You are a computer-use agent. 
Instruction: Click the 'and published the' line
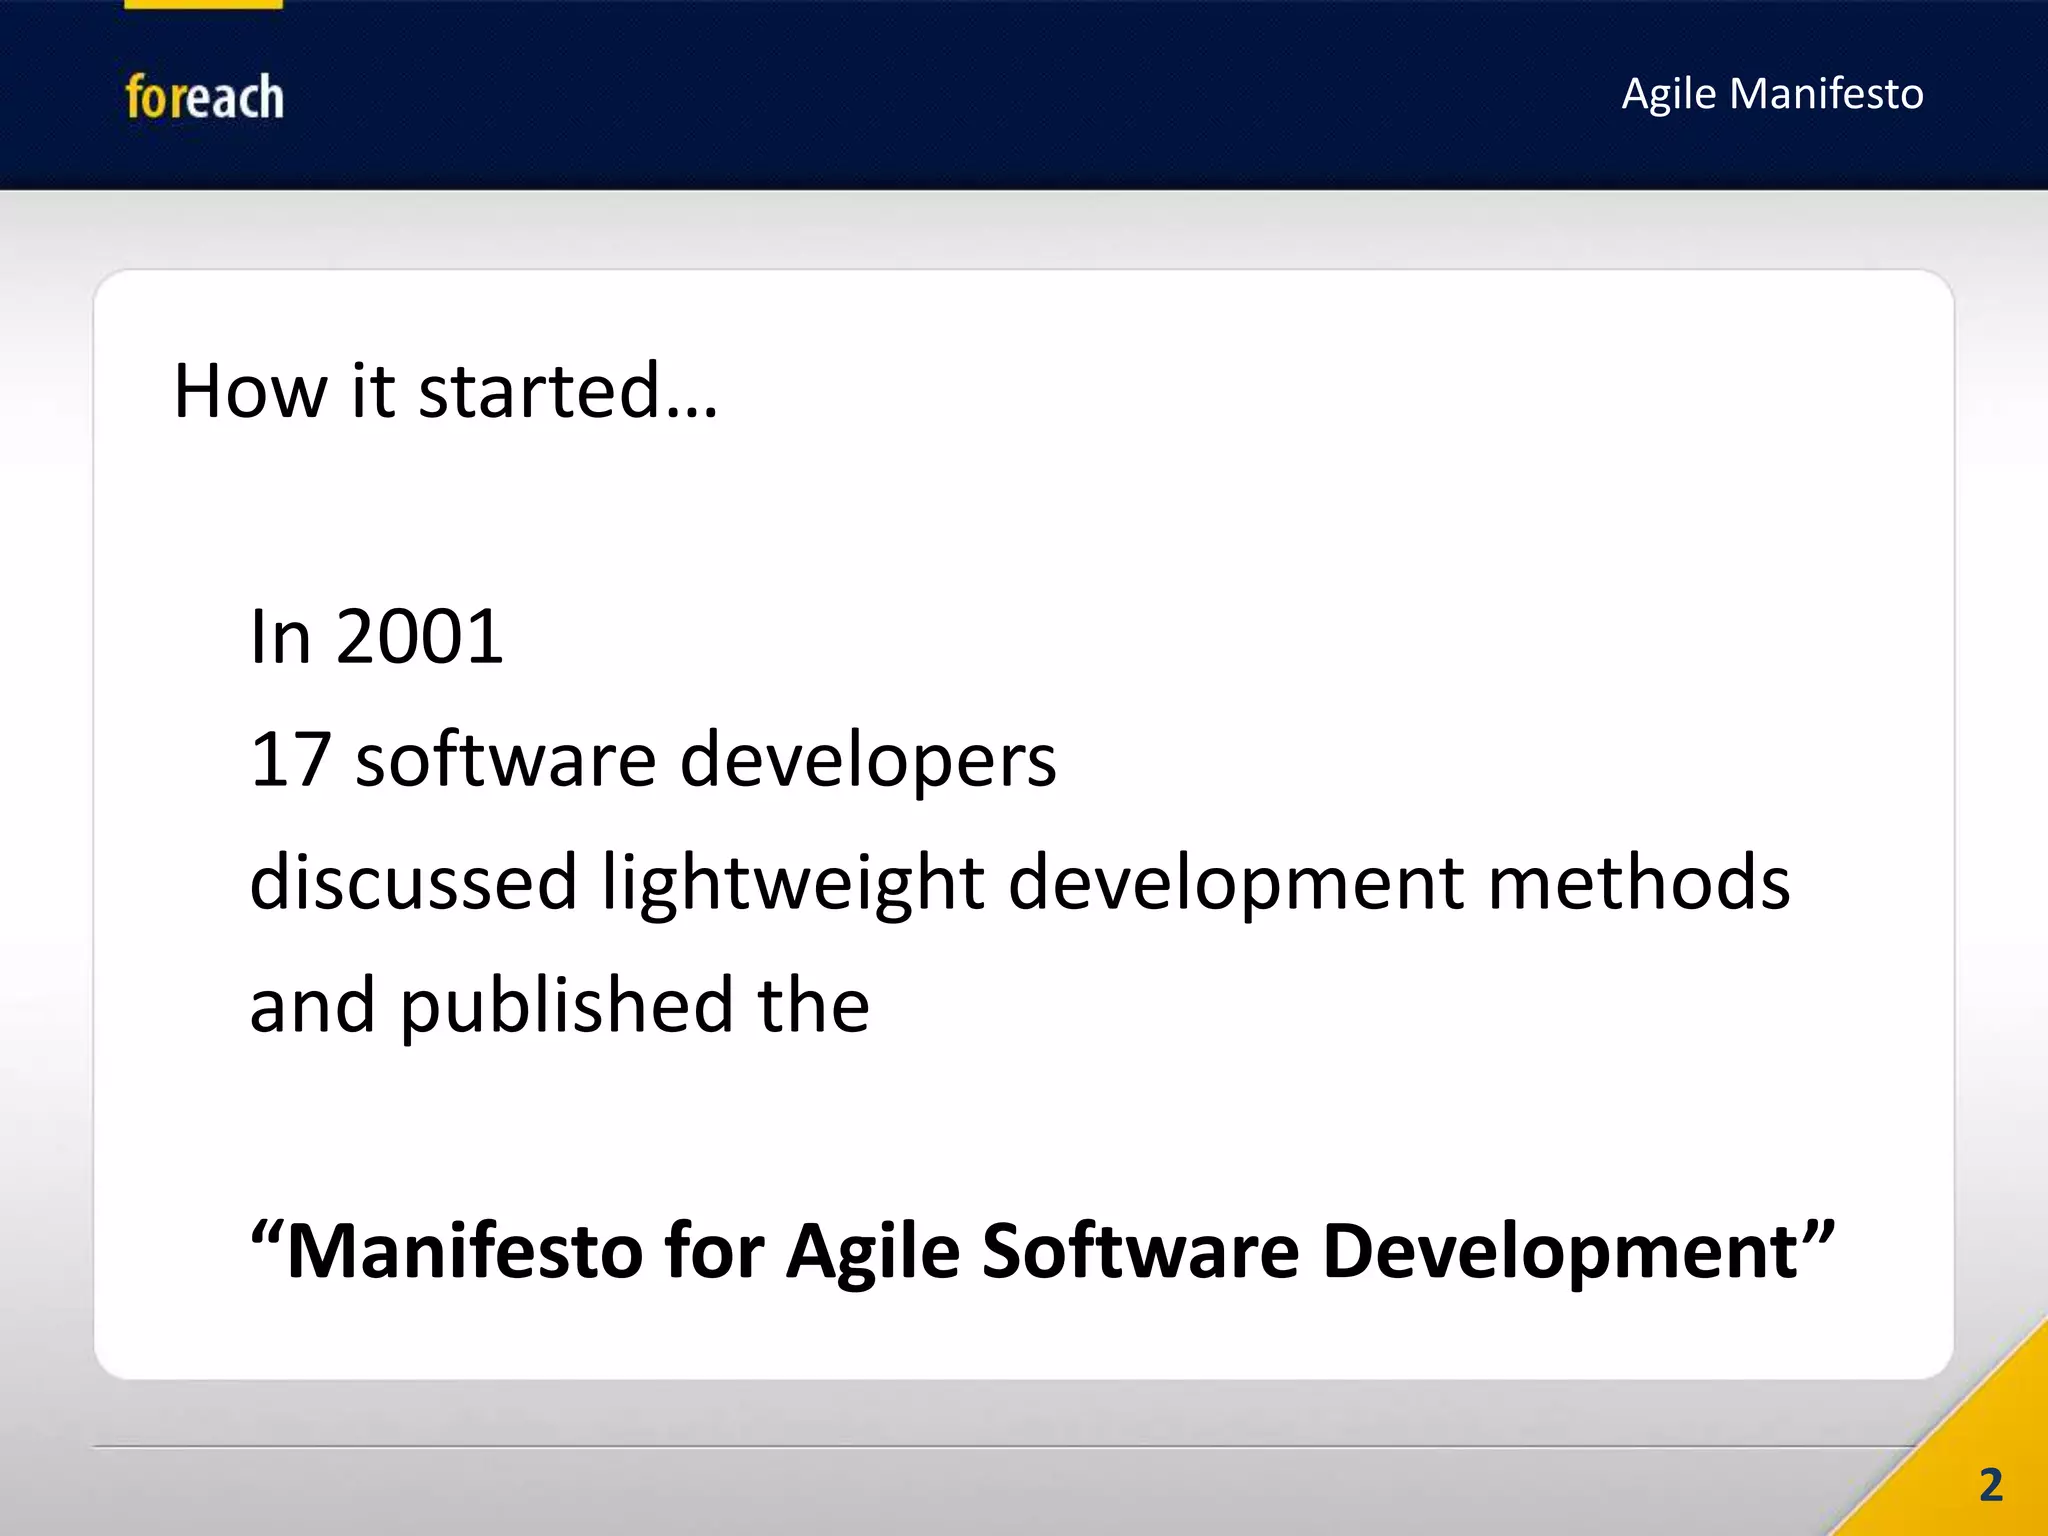coord(560,1006)
